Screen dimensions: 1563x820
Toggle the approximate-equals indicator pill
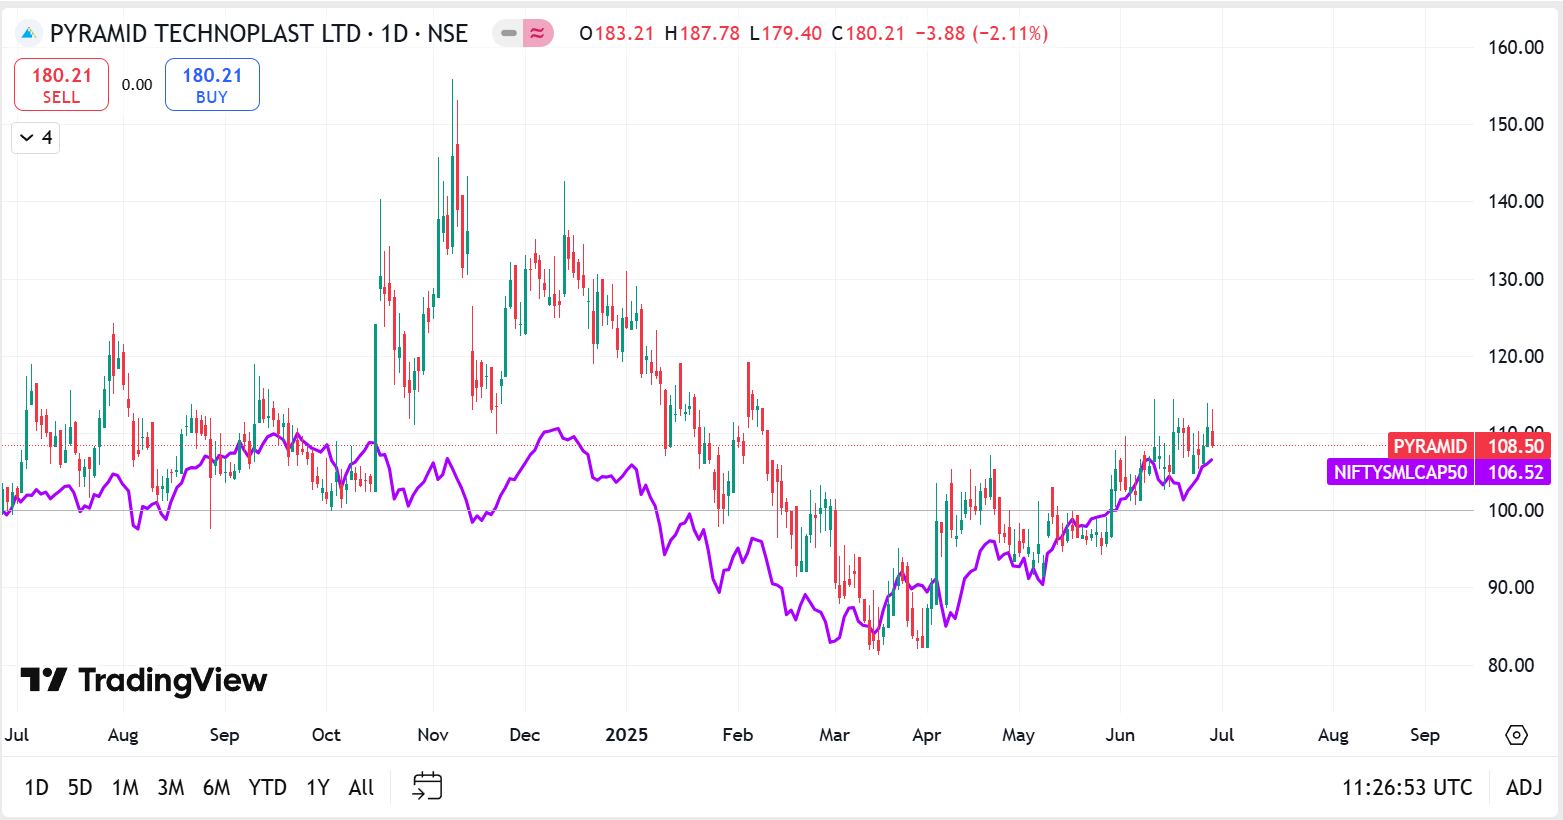(x=538, y=34)
